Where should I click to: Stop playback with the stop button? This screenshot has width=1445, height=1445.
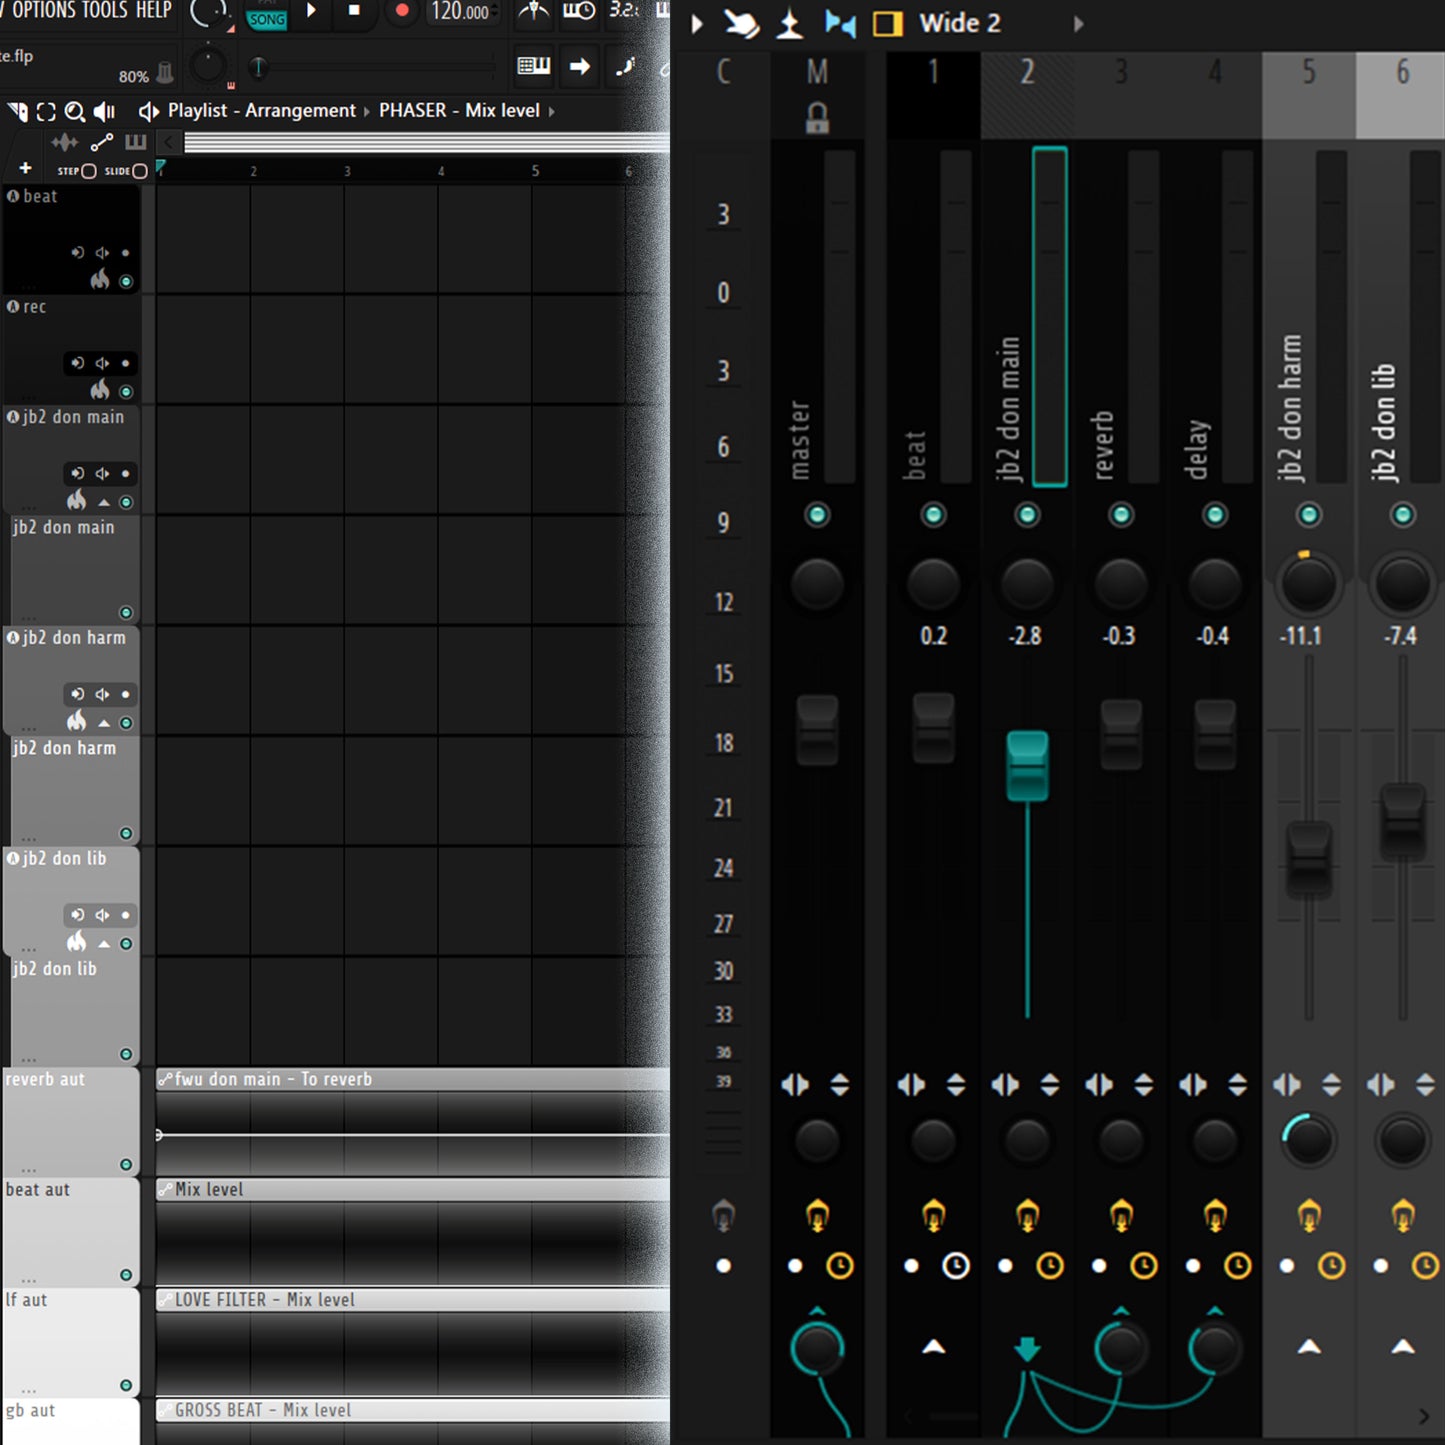point(354,11)
